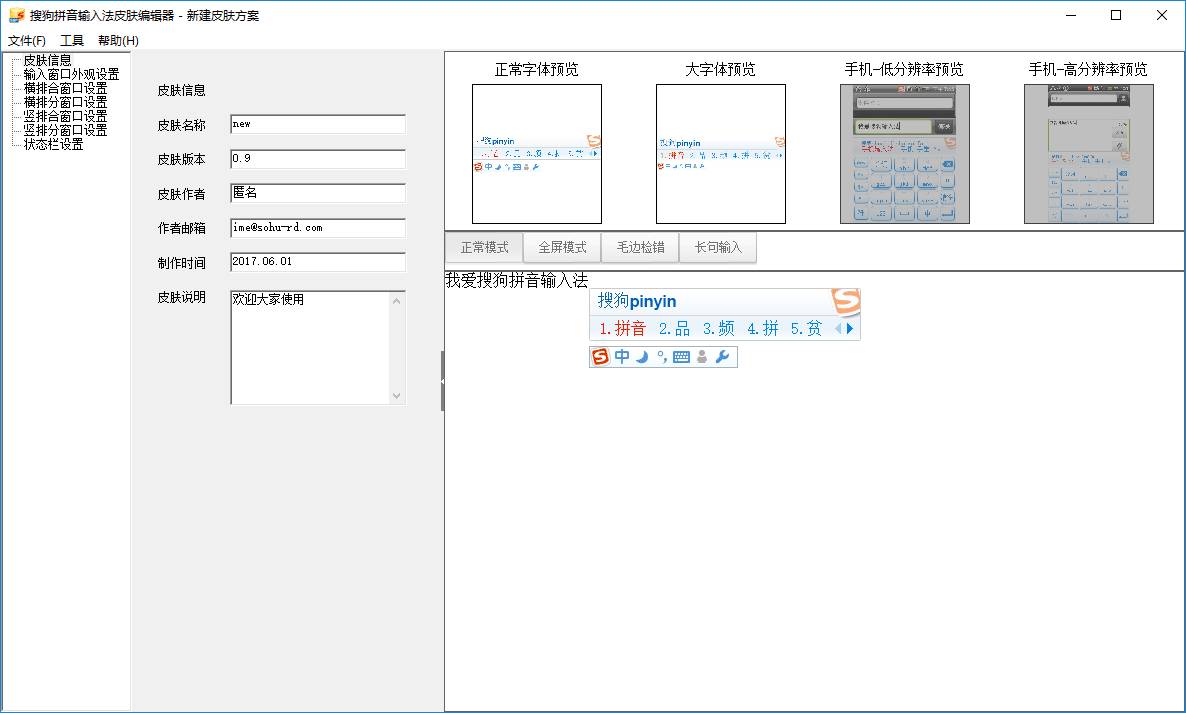Click the 皮肤作者 input field

click(318, 194)
